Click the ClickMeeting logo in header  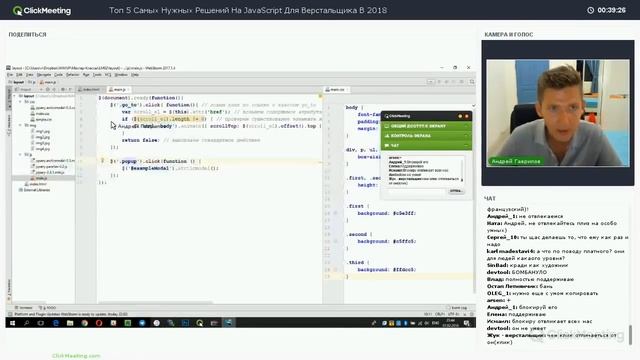(x=42, y=11)
